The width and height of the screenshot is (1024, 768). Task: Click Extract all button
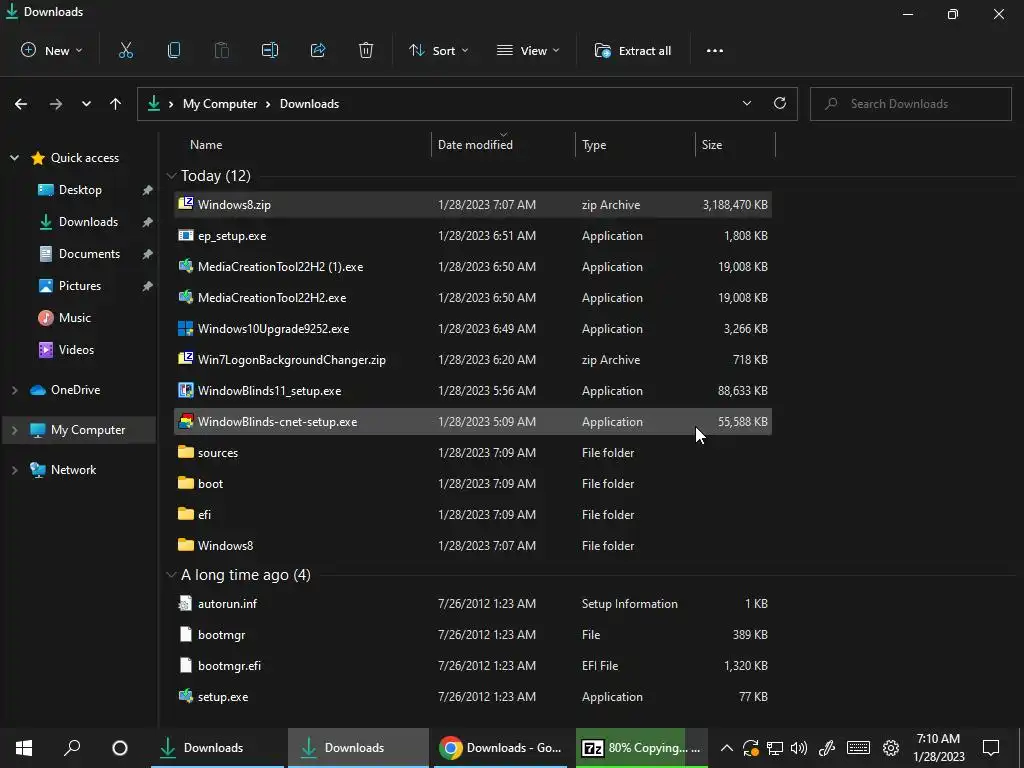(633, 51)
